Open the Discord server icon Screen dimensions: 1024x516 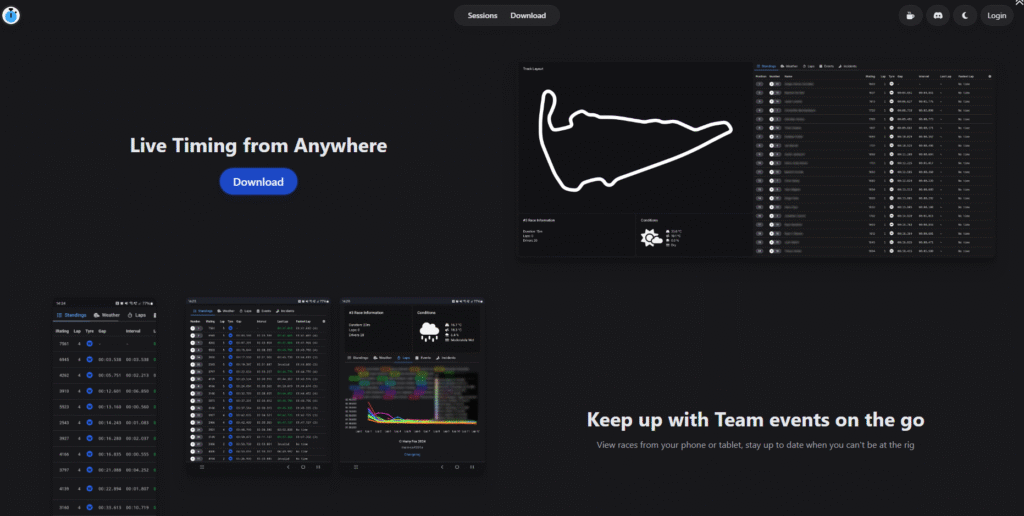(x=937, y=15)
